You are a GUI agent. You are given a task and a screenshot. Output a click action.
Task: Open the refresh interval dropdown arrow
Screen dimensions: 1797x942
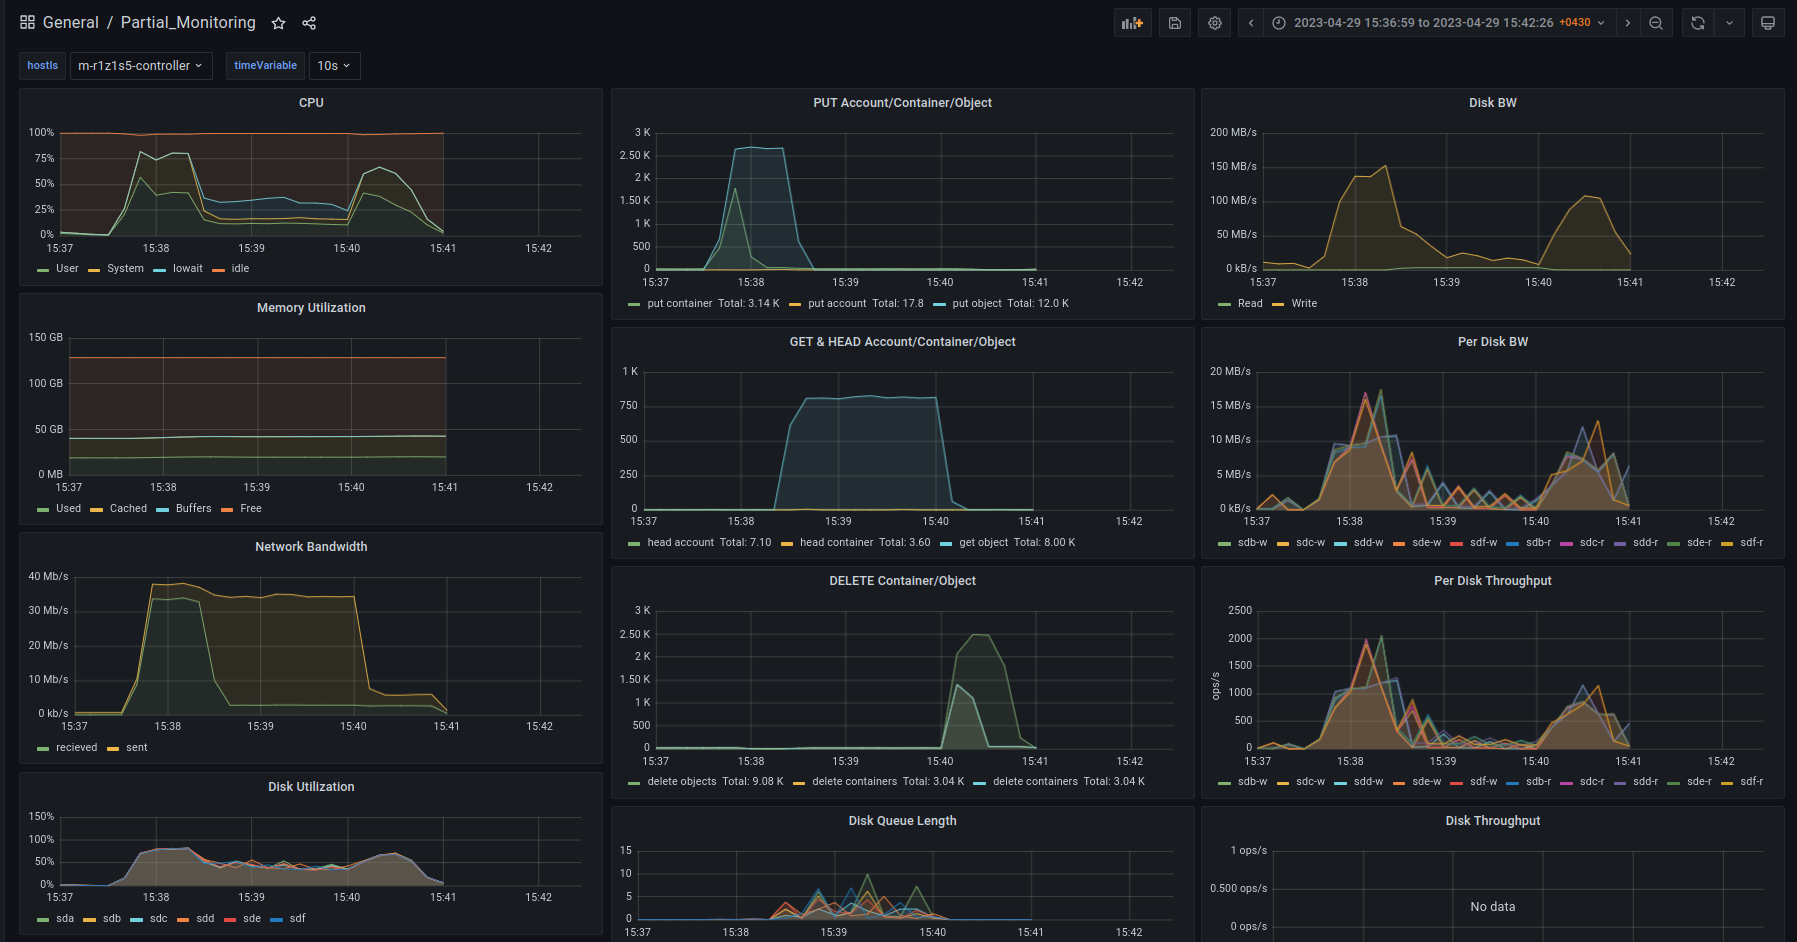[1729, 23]
